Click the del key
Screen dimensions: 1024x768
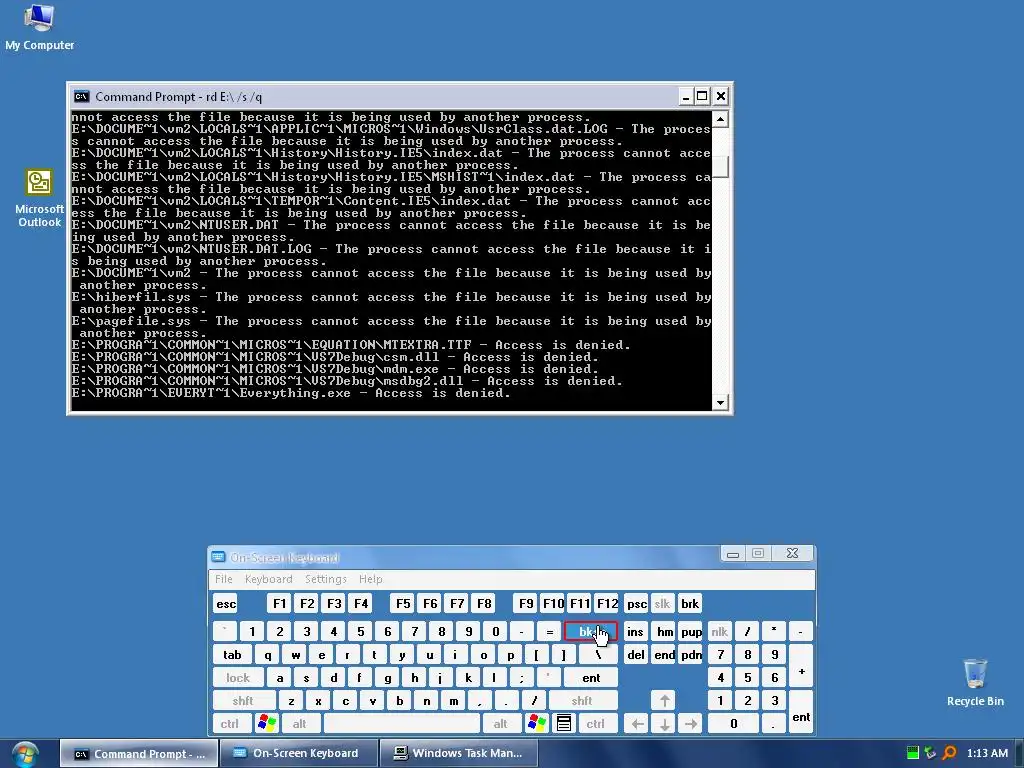click(x=636, y=655)
